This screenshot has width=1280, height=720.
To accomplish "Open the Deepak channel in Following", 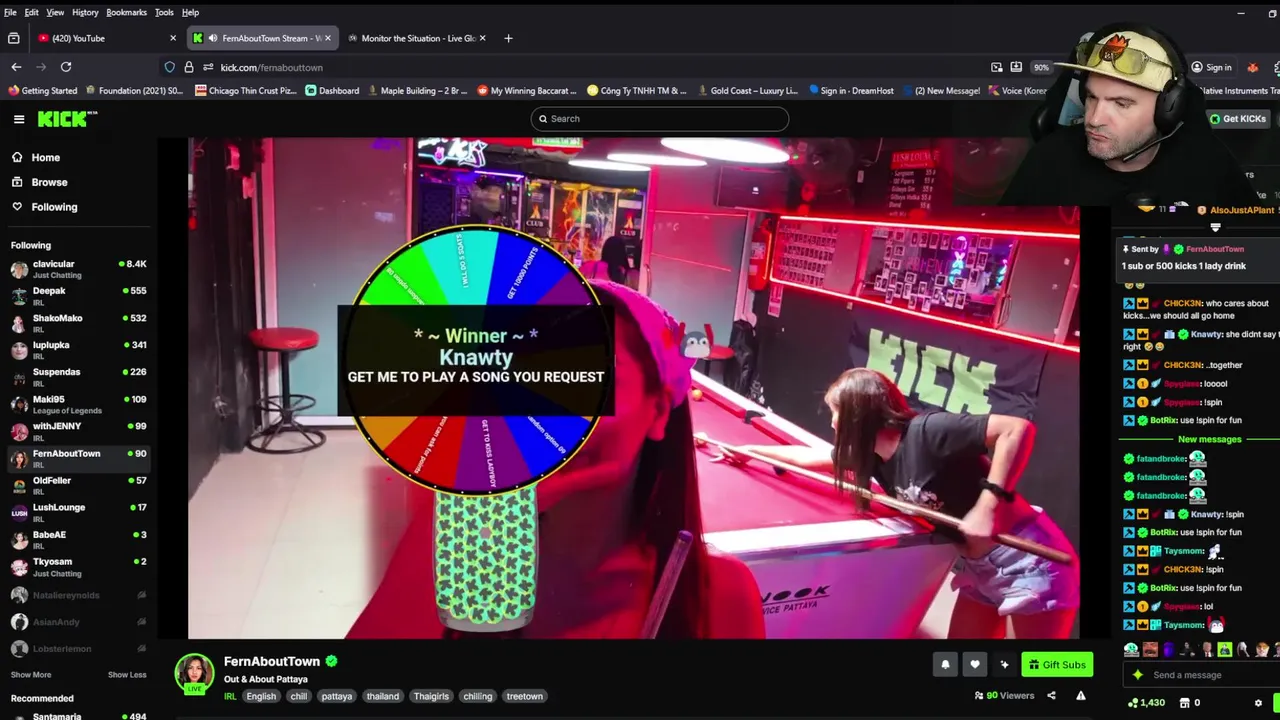I will pyautogui.click(x=78, y=296).
